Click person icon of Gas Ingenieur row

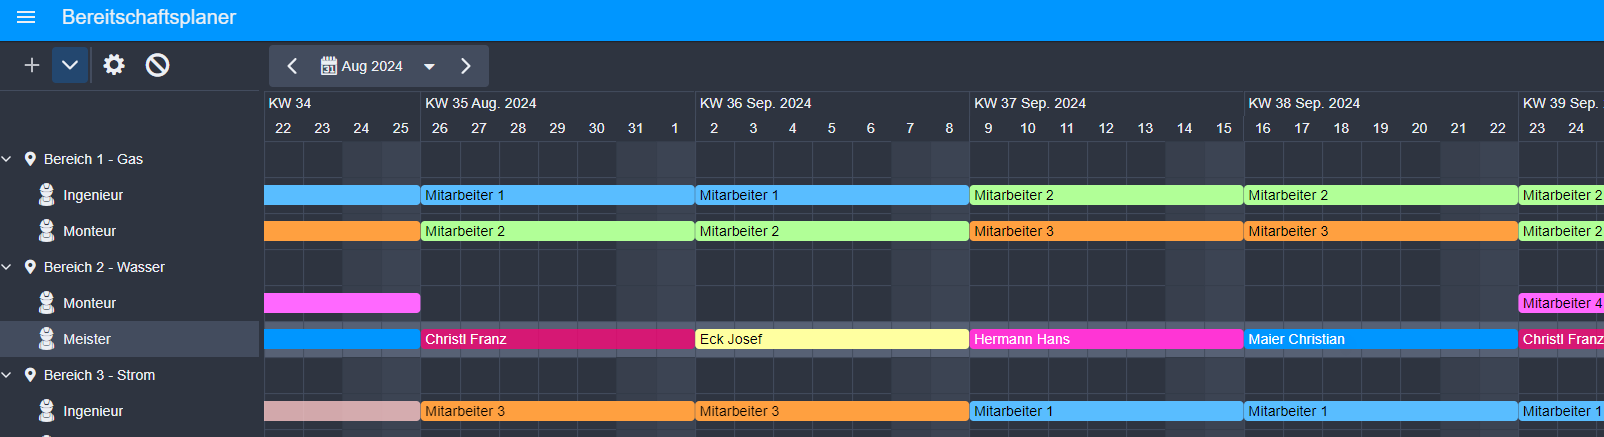click(x=46, y=195)
